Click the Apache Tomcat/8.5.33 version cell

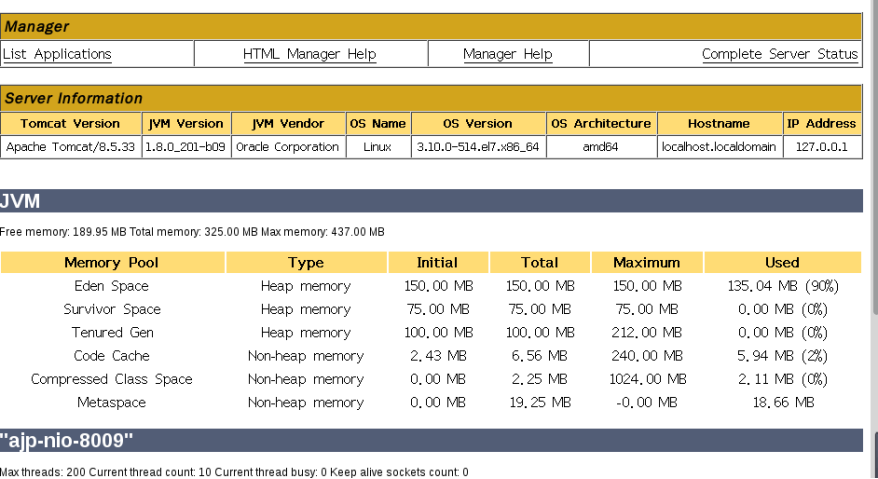coord(70,146)
